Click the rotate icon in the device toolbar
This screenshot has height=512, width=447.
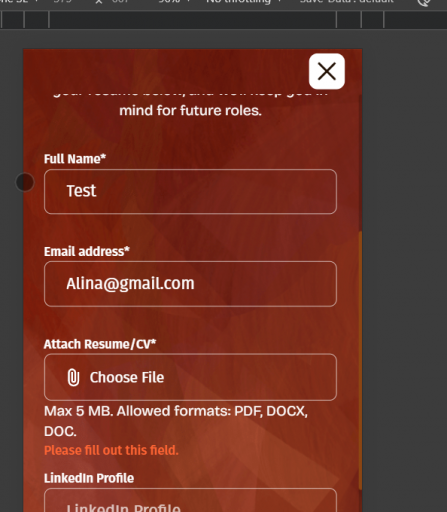point(424,2)
